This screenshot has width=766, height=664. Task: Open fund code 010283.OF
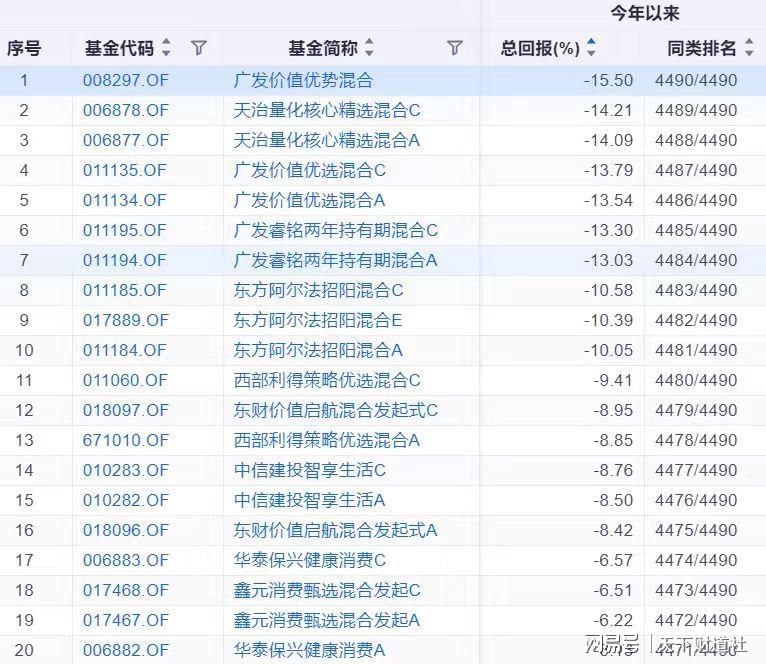(126, 471)
